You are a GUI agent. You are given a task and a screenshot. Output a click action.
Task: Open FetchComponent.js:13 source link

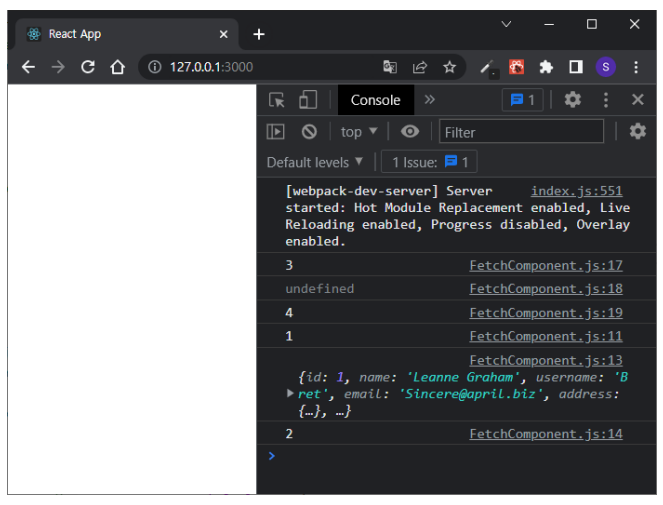coord(546,360)
